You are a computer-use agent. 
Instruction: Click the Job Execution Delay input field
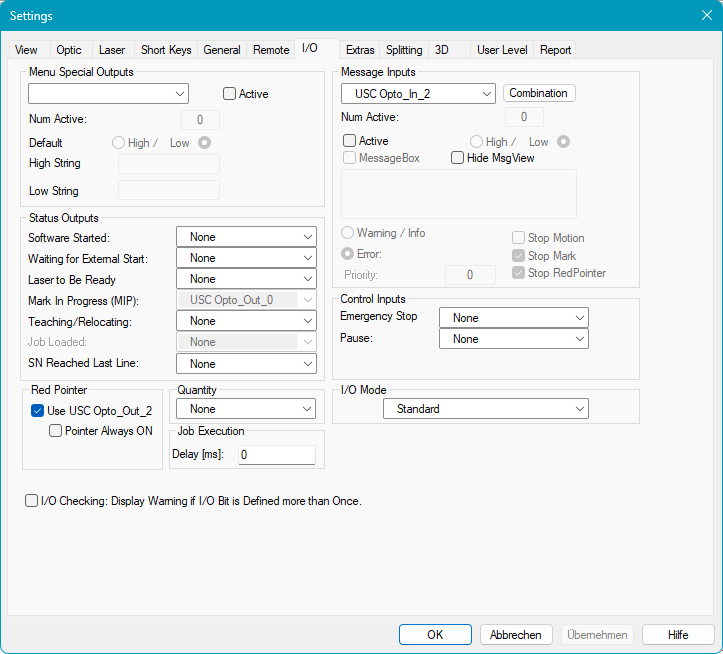(276, 455)
